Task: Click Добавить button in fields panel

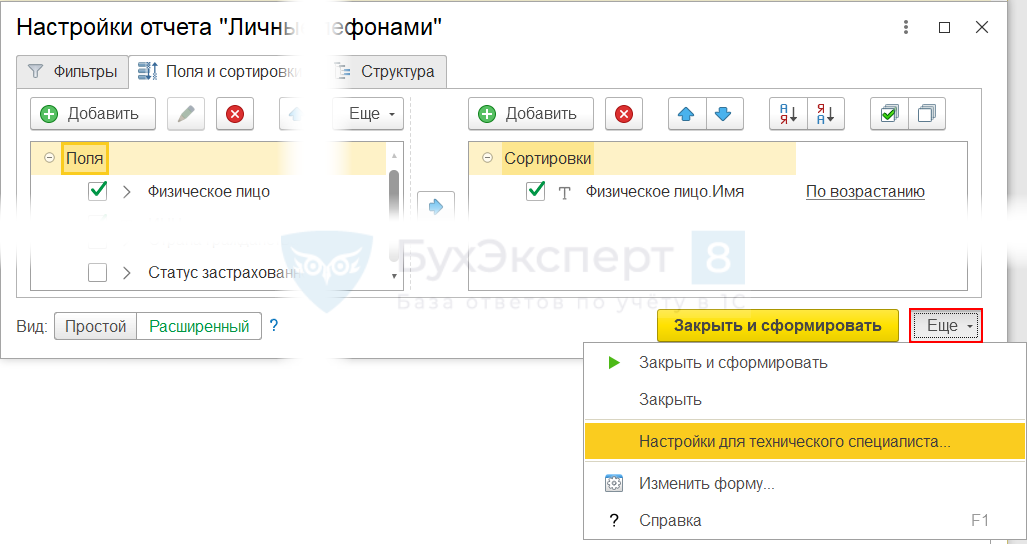Action: pyautogui.click(x=93, y=114)
